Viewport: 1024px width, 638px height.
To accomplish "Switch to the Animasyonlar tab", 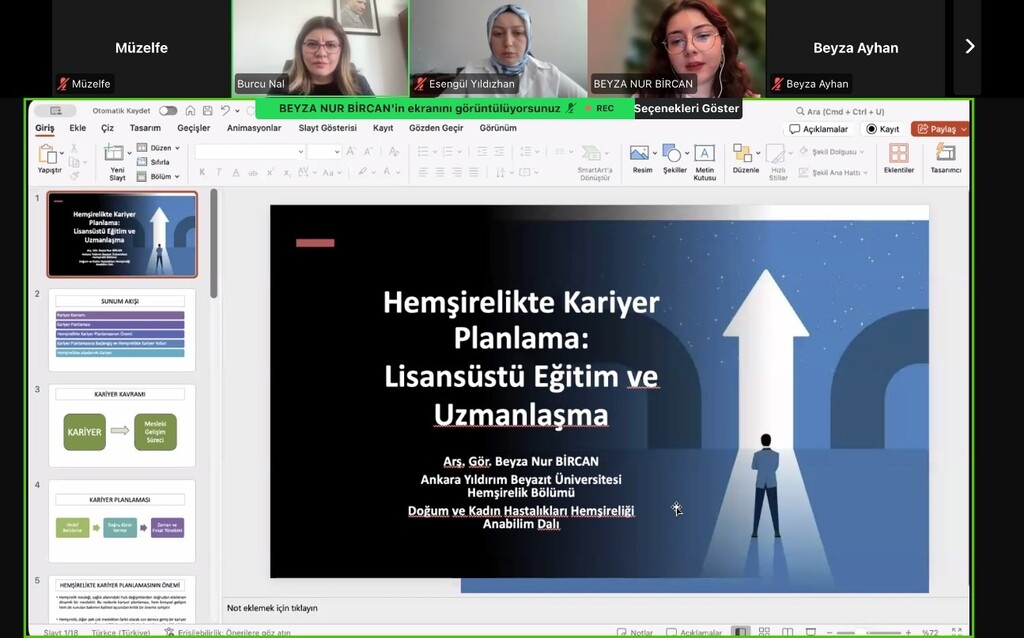I will 254,128.
